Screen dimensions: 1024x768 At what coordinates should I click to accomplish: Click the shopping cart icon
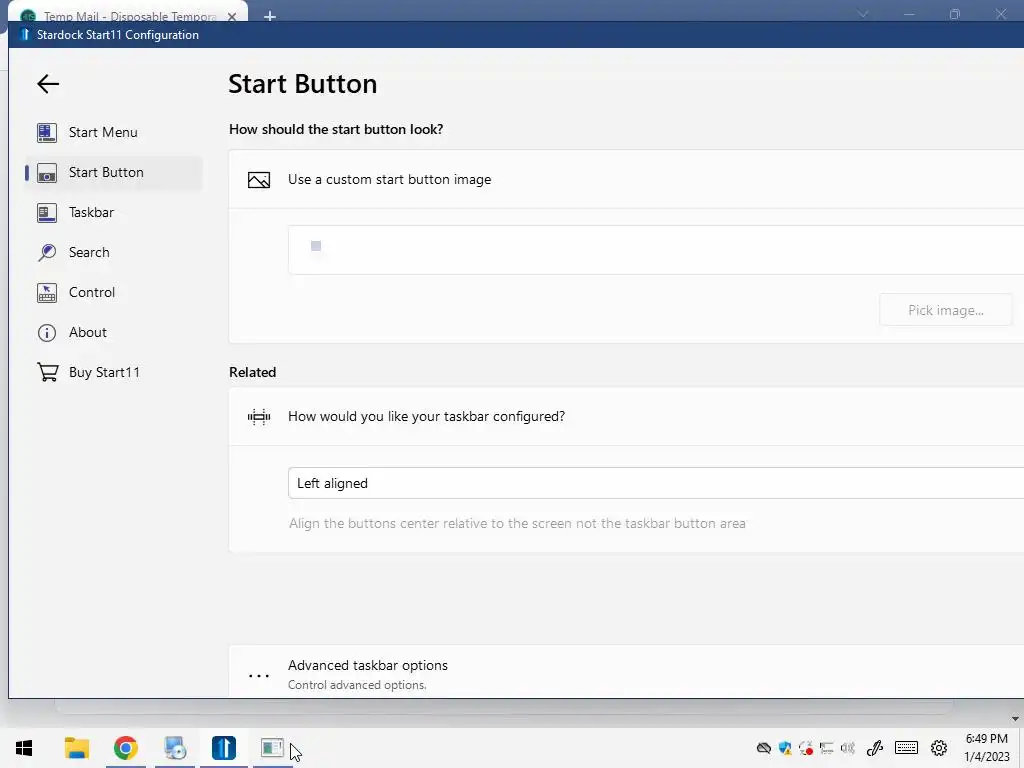(48, 372)
